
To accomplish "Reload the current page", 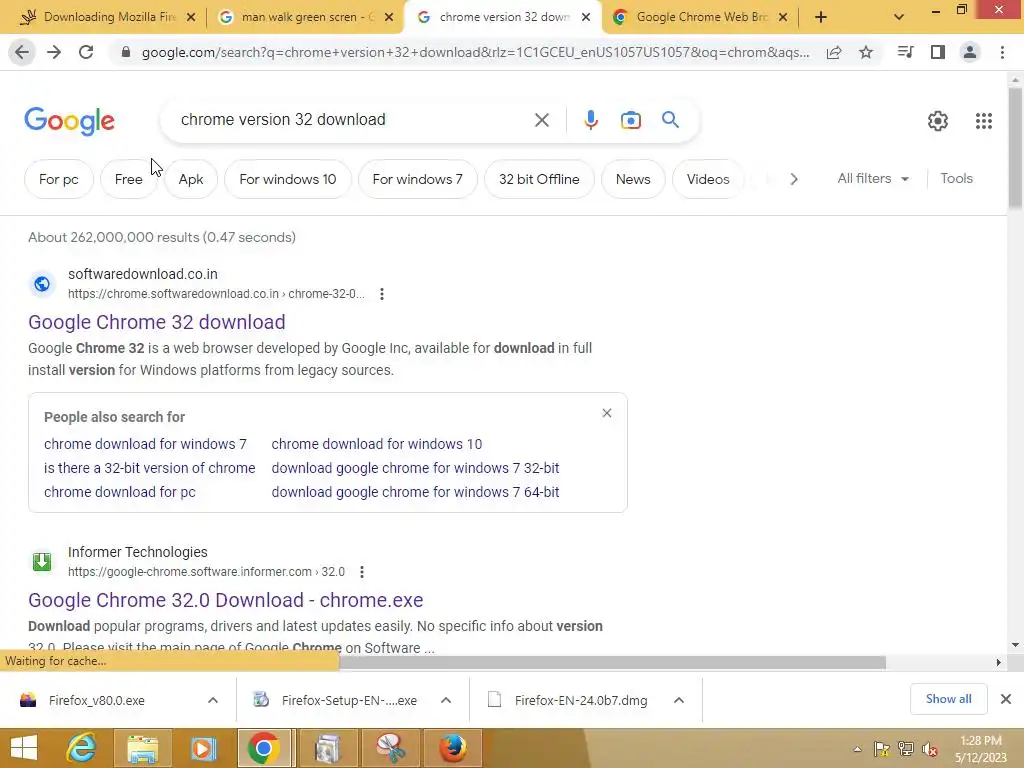I will click(86, 52).
